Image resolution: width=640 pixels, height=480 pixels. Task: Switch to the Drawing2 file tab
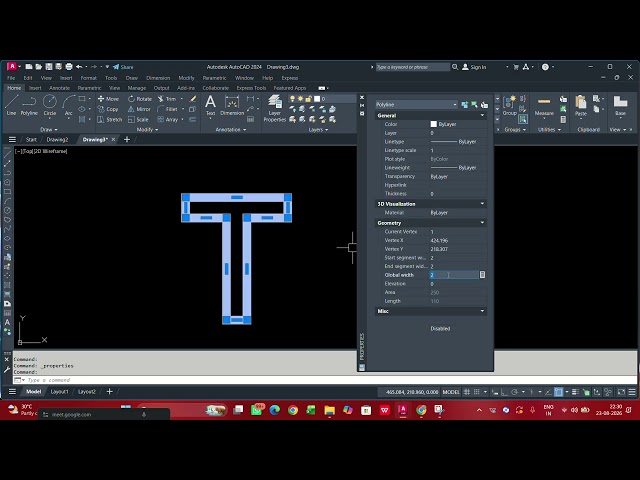click(x=57, y=140)
